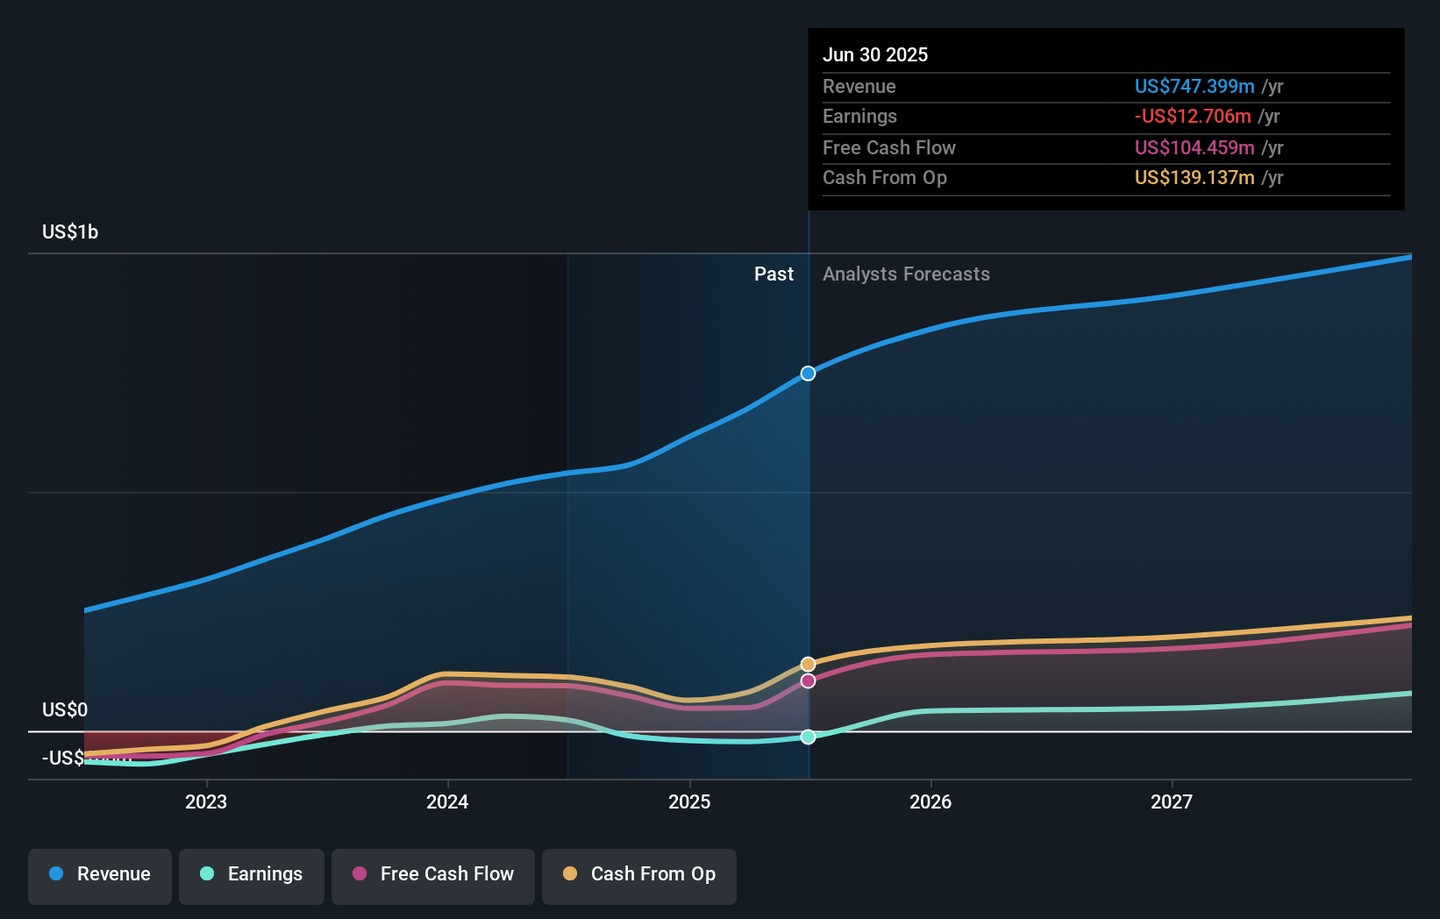Screen dimensions: 1440x919
Task: Toggle the Earnings legend button
Action: [251, 874]
